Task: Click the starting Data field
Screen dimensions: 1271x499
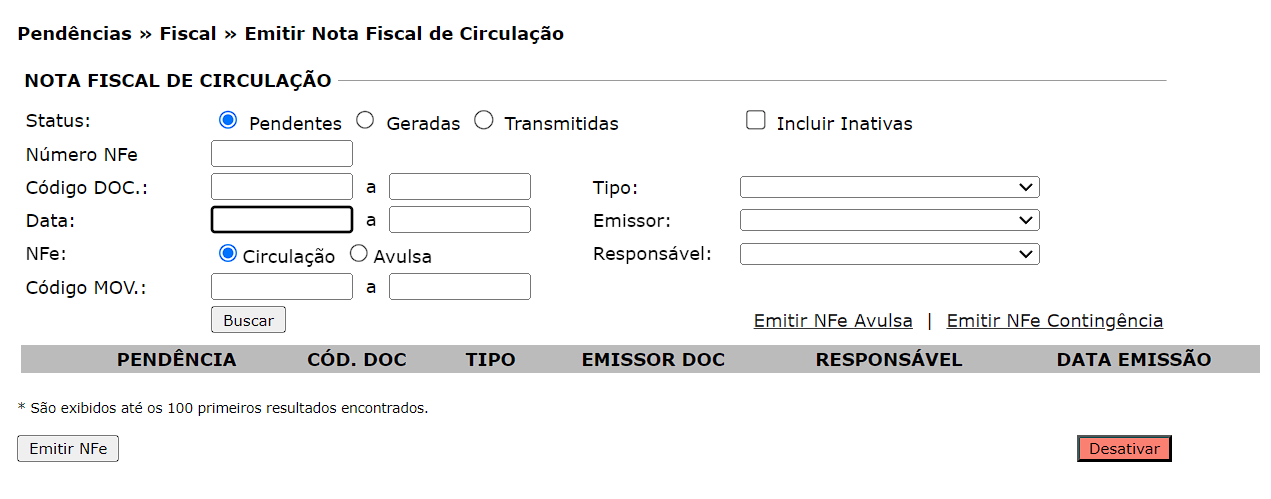Action: coord(282,220)
